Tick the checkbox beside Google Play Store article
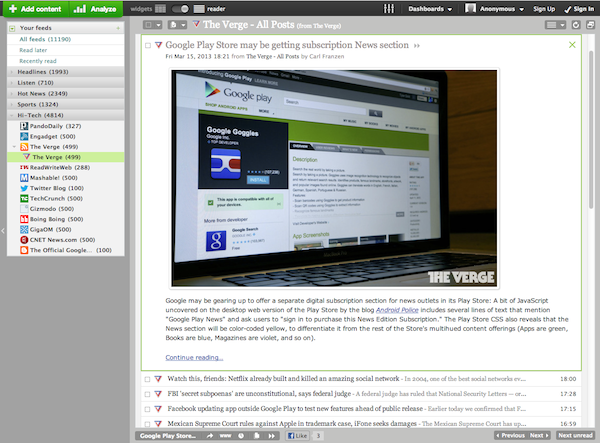The height and width of the screenshot is (443, 600). pyautogui.click(x=148, y=46)
